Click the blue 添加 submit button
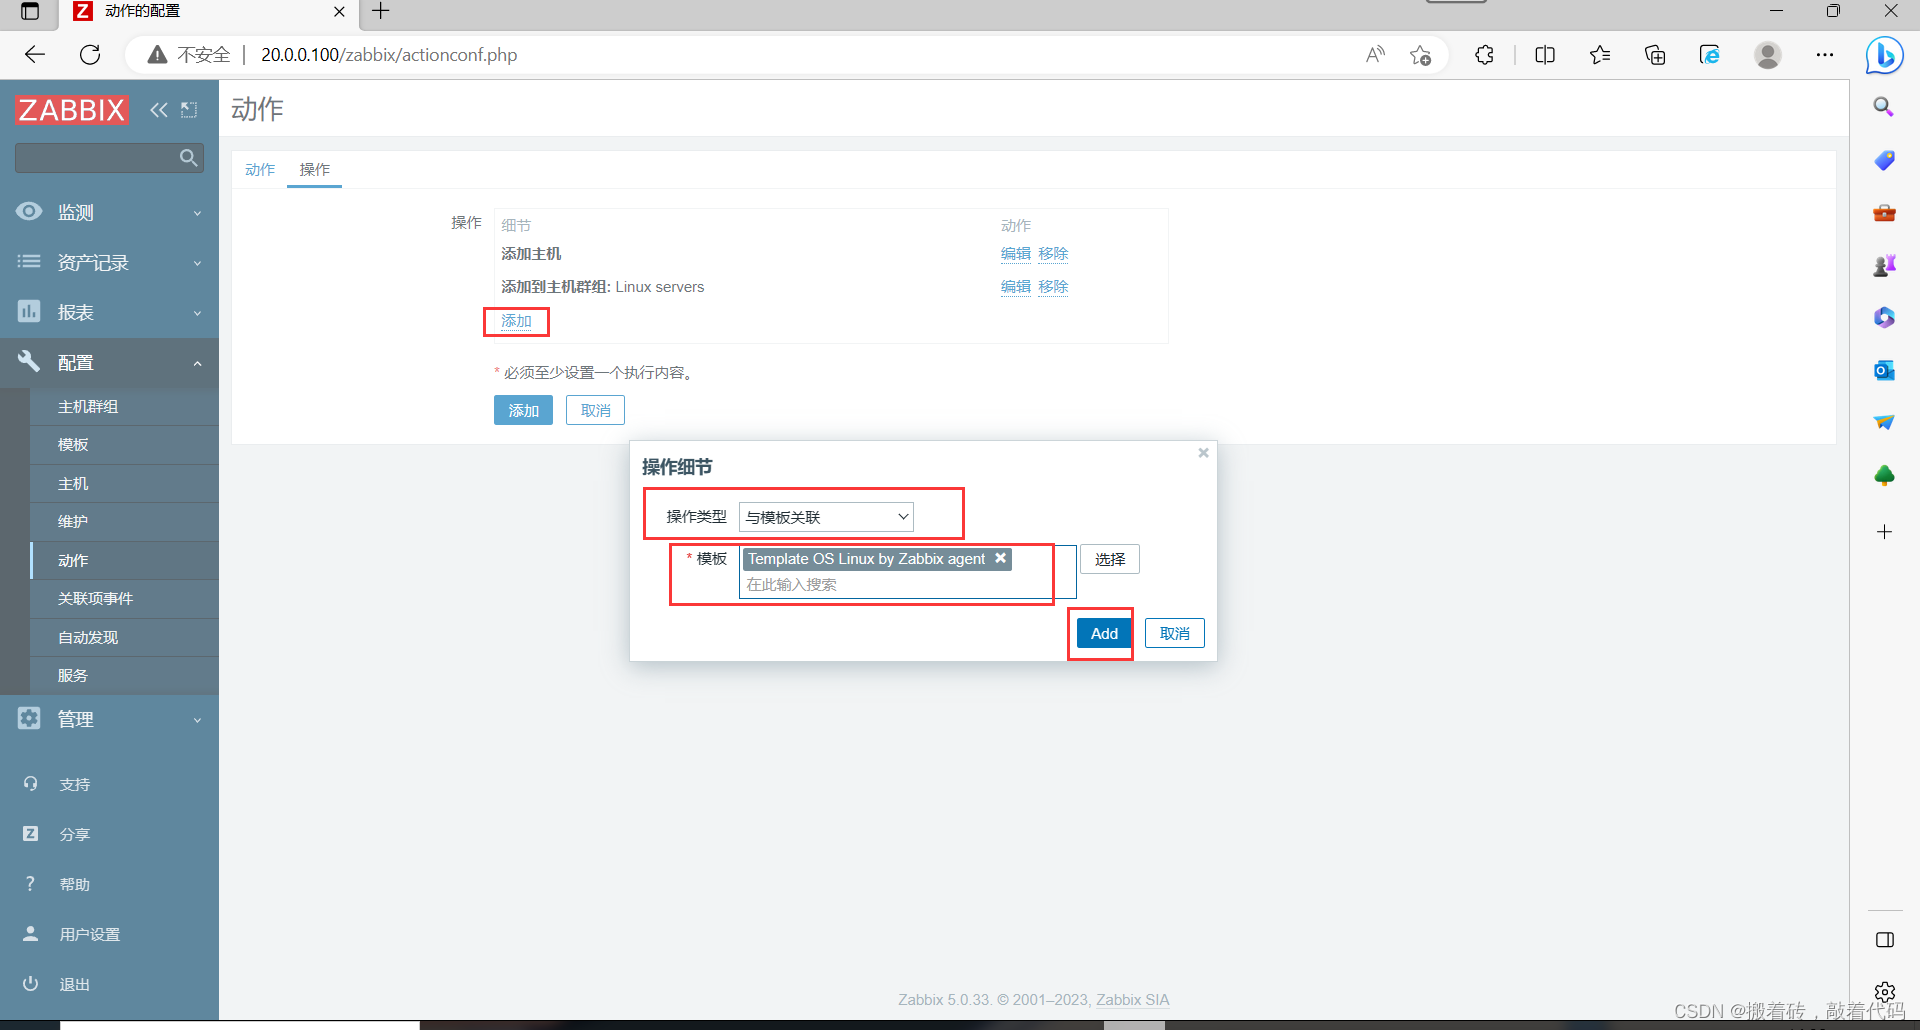Viewport: 1920px width, 1030px height. pyautogui.click(x=523, y=410)
